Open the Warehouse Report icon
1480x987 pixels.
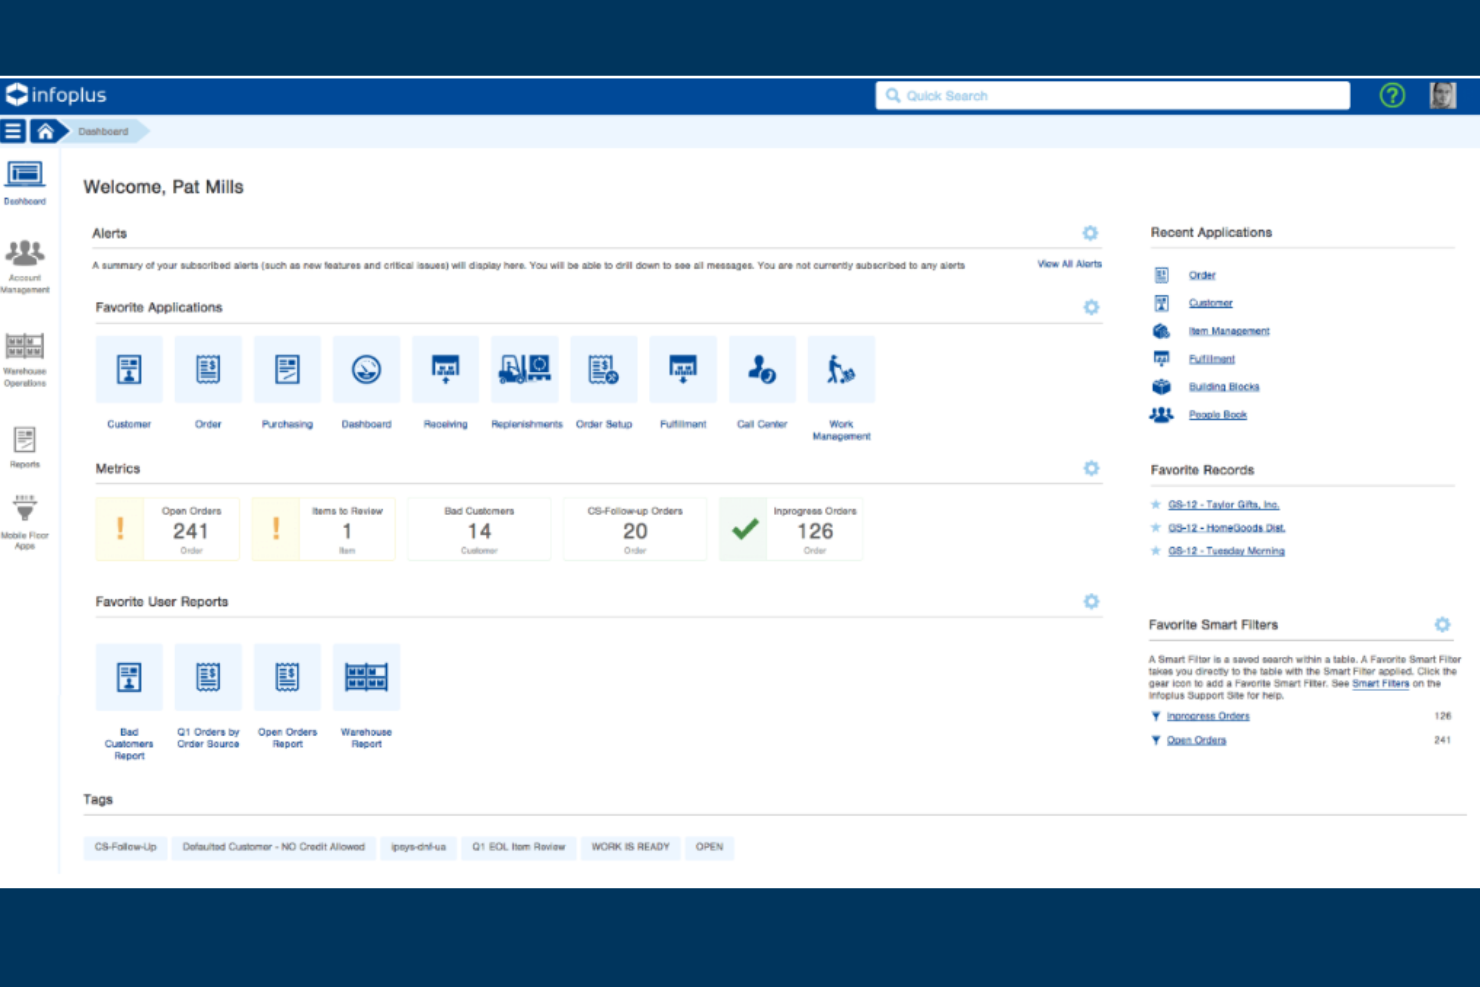(366, 678)
